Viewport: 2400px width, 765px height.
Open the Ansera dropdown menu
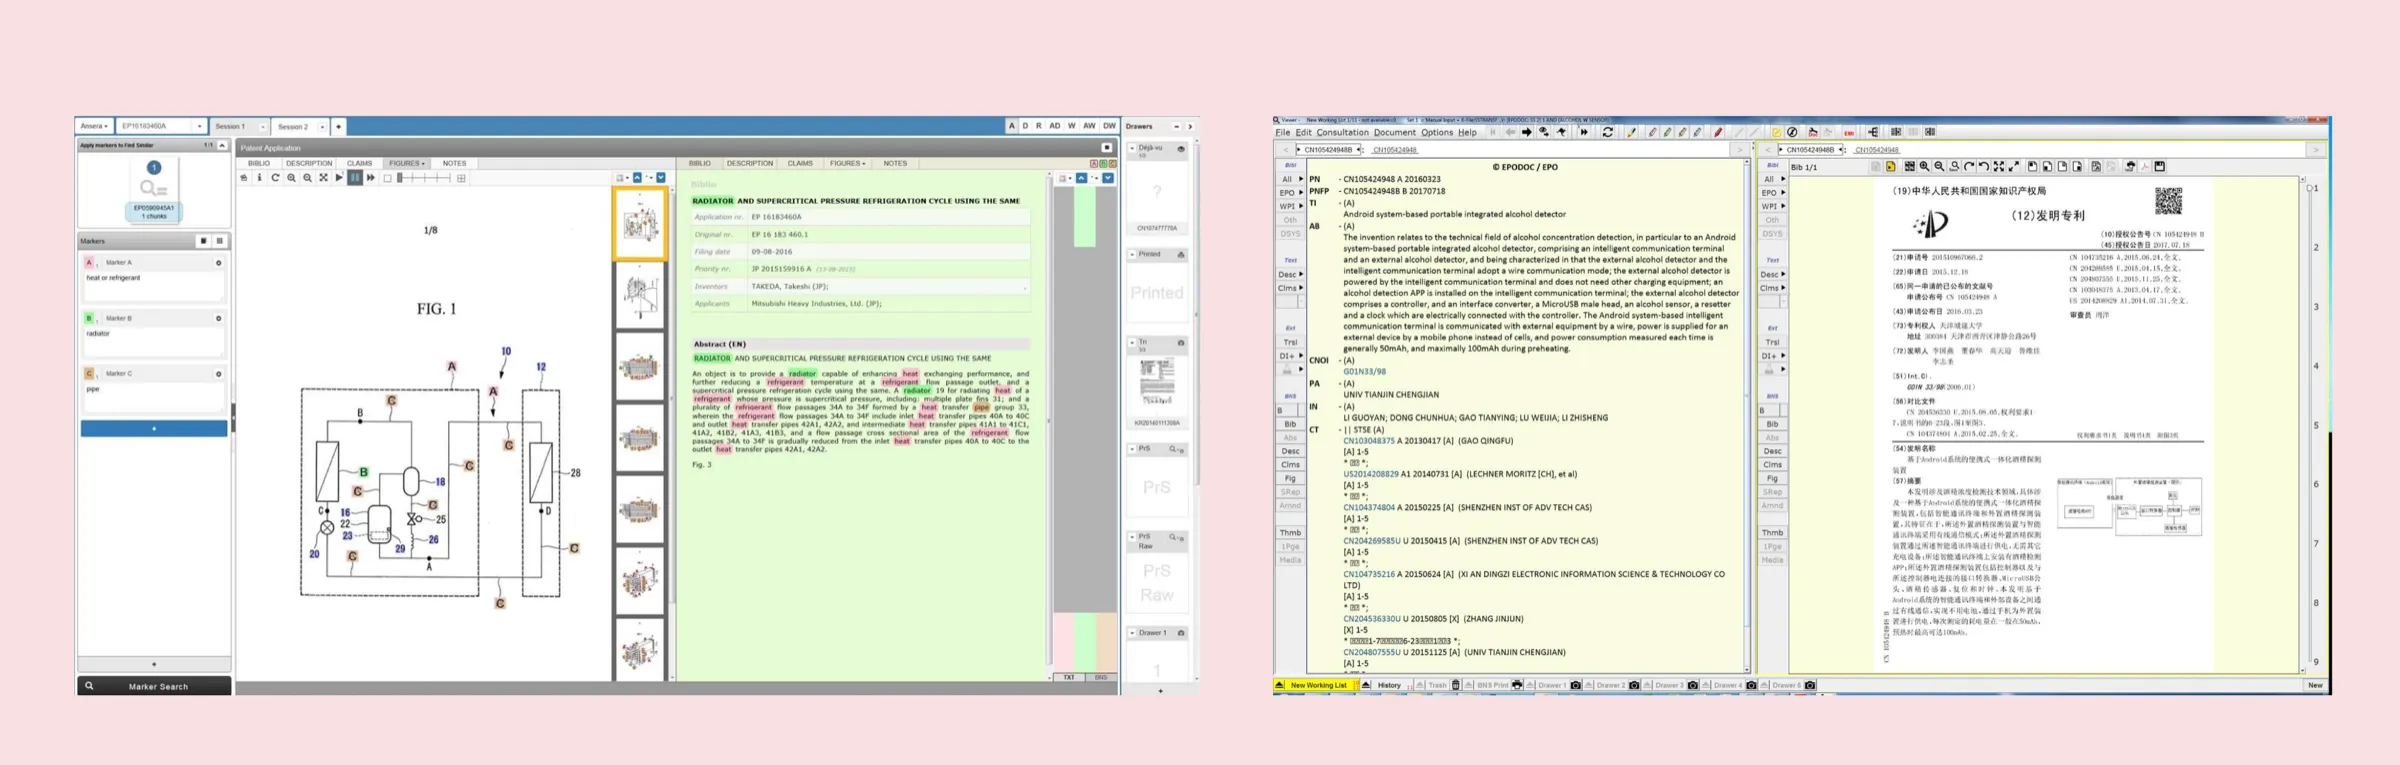click(x=94, y=127)
